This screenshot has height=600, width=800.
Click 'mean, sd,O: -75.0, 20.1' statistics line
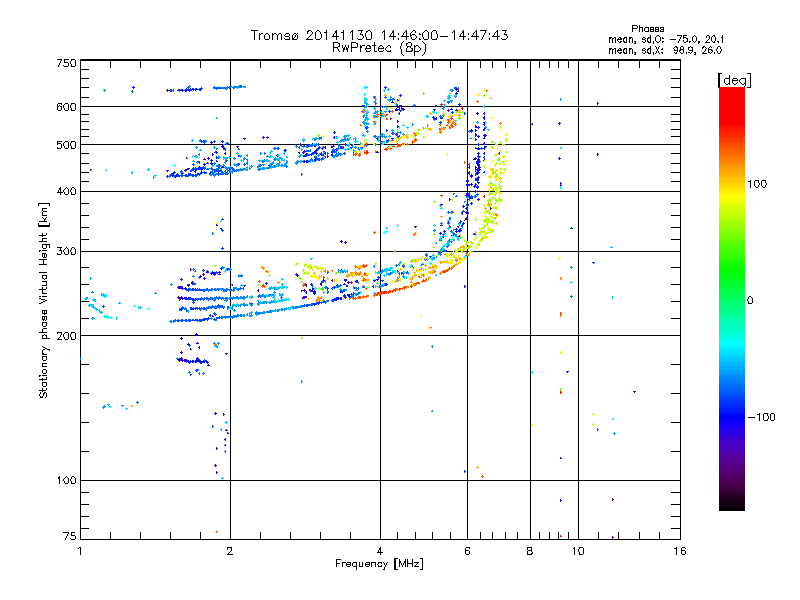(666, 39)
